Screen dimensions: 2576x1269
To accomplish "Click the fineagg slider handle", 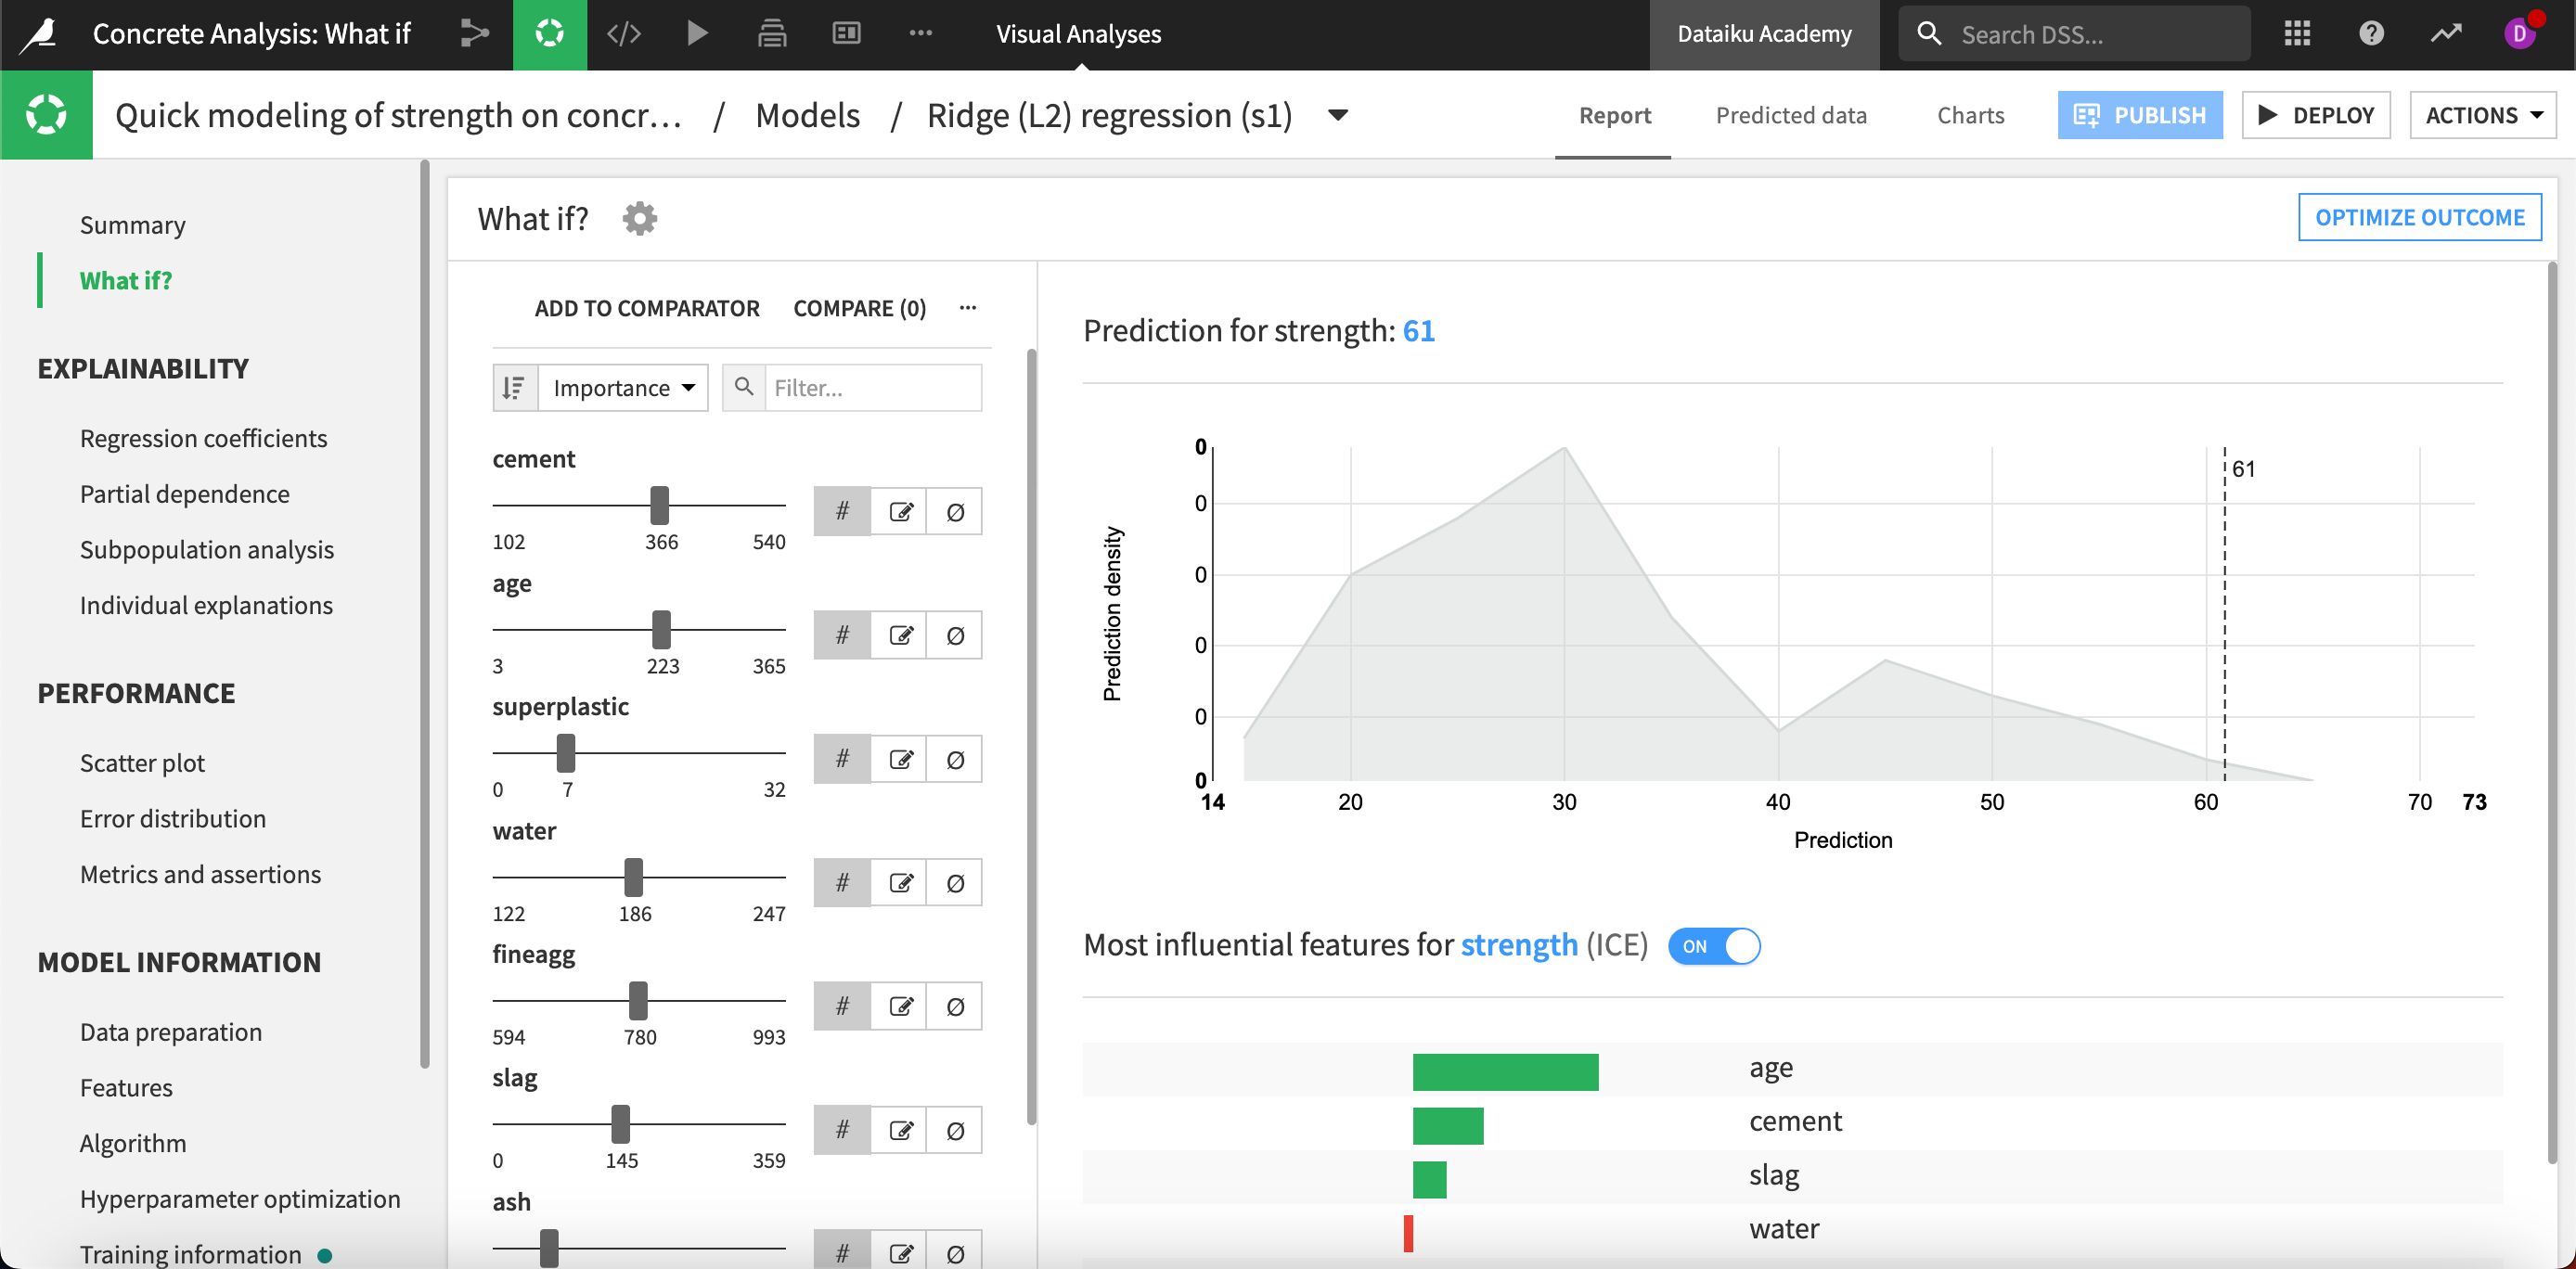I will (x=638, y=1001).
